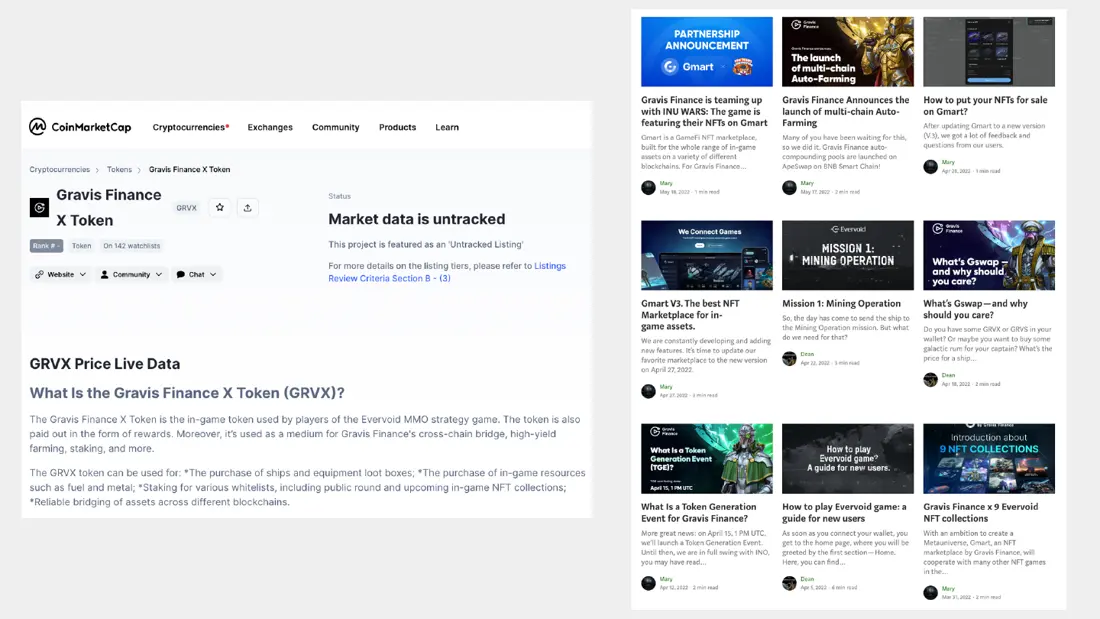Open 'Mission 1: Mining Operation' article title
The image size is (1100, 619).
tap(841, 304)
